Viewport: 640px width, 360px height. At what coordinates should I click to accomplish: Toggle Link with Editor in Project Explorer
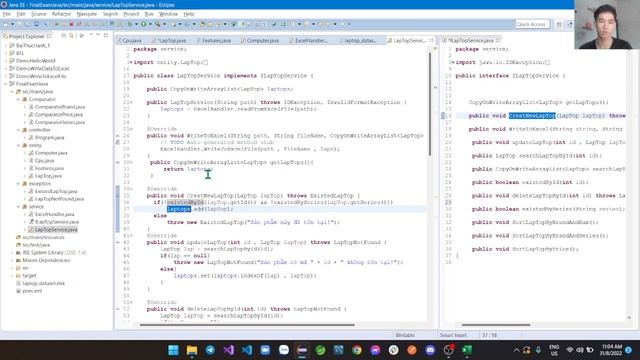[71, 36]
